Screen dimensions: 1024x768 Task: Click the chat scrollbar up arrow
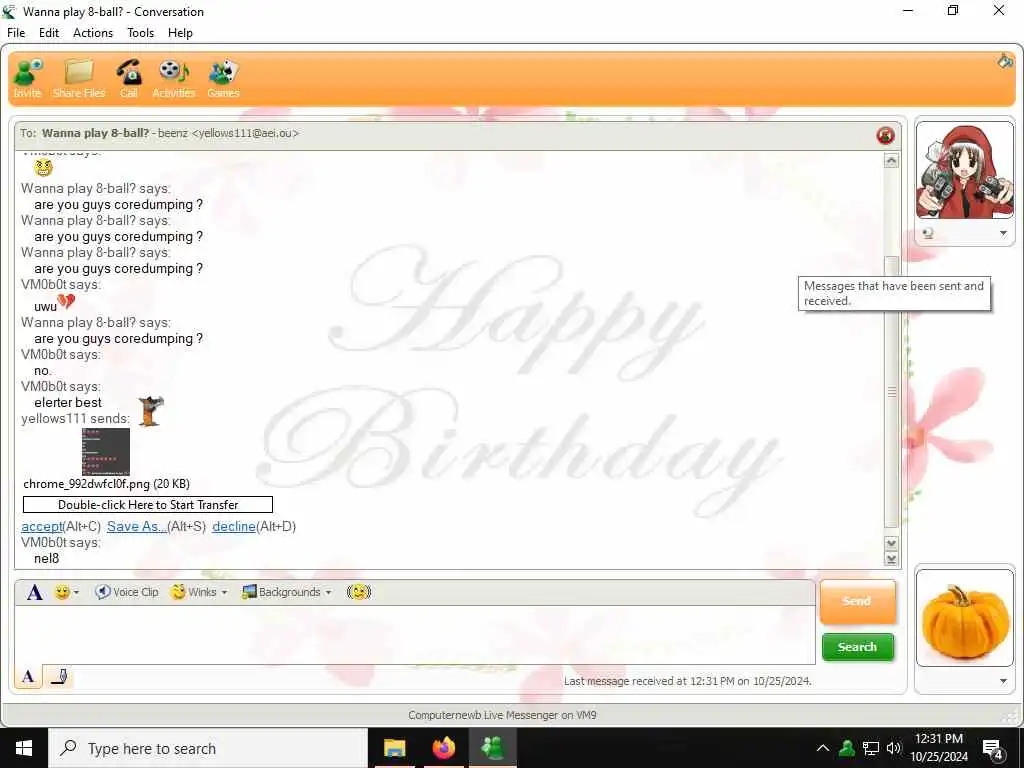point(891,161)
